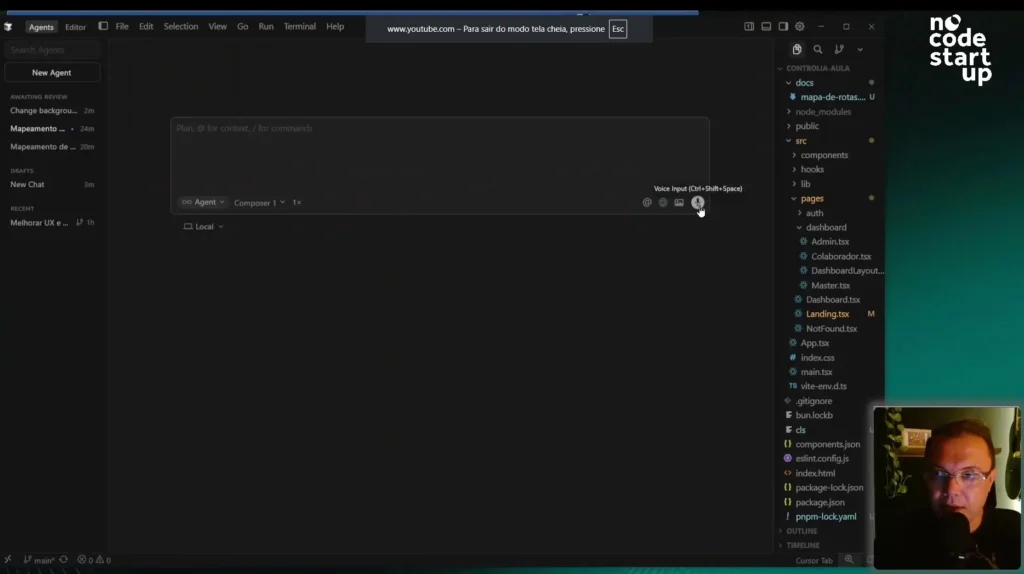
Task: Open the Composer 1 model dropdown
Action: 259,202
